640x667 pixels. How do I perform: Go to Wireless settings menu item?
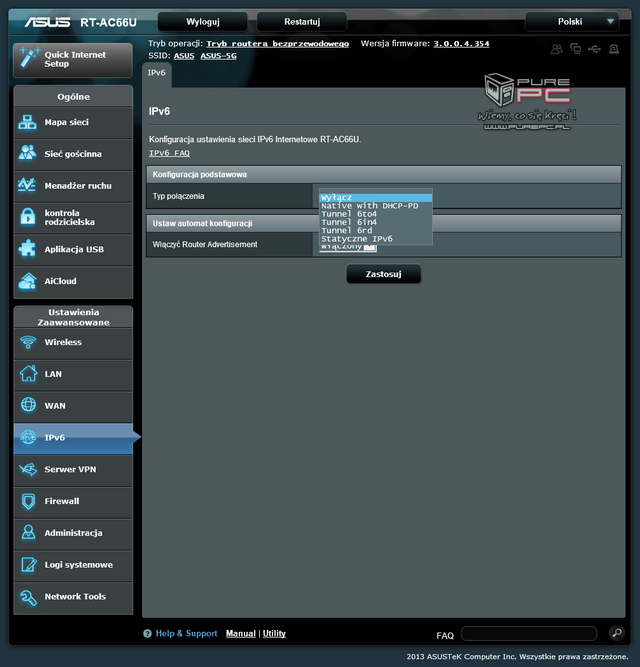(73, 342)
